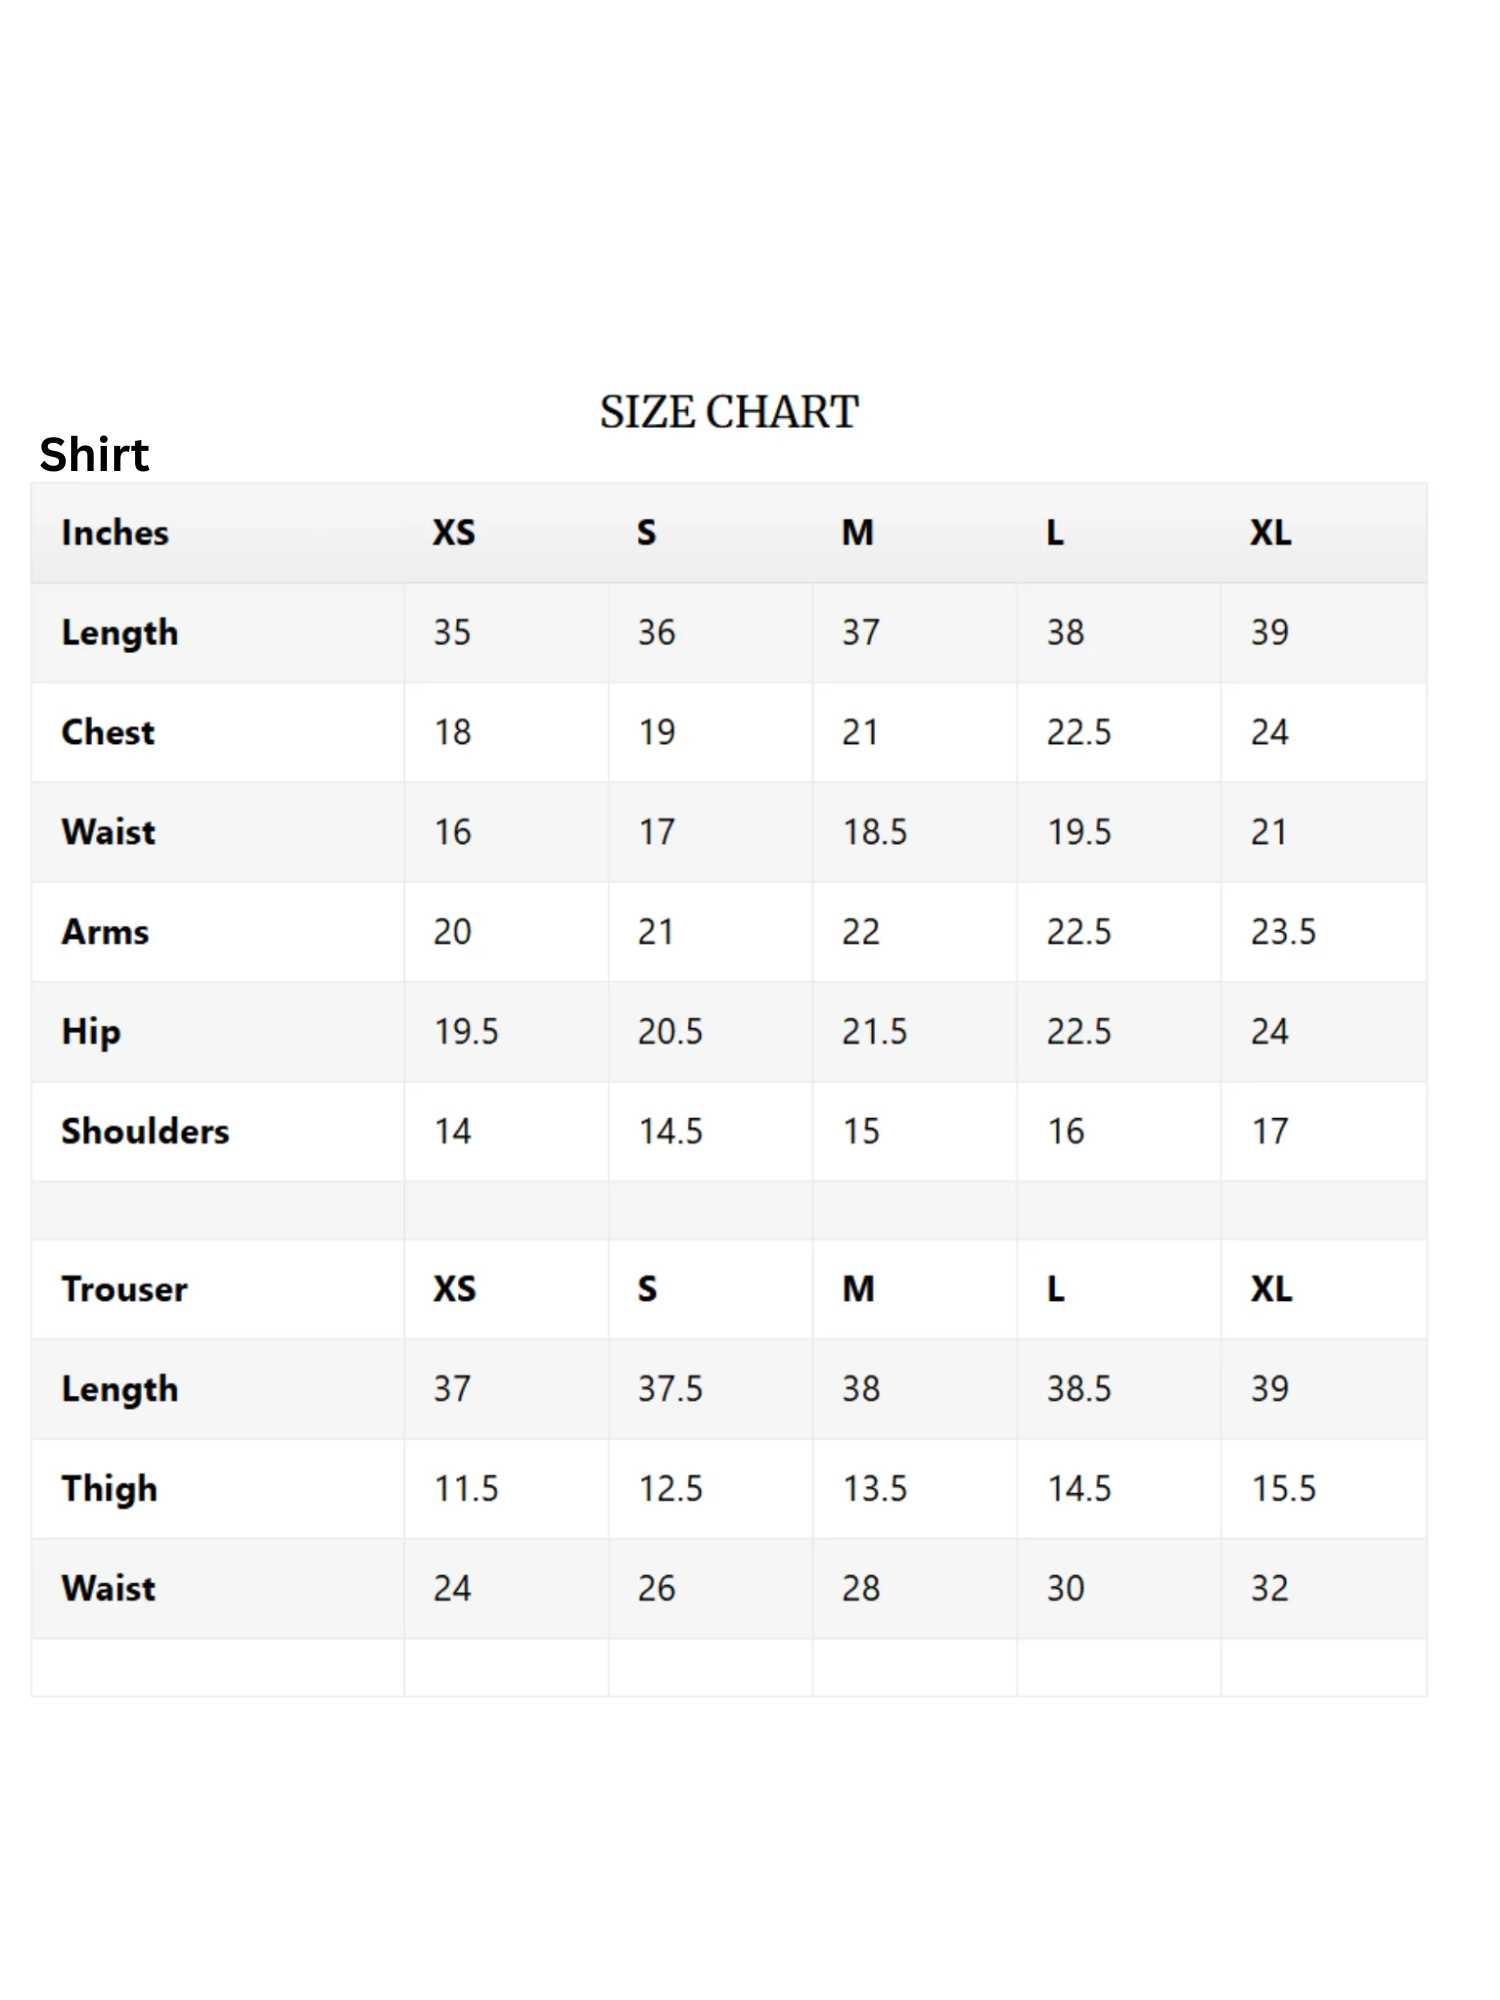Select the M column header in trouser table
The height and width of the screenshot is (2000, 1500).
click(x=858, y=1289)
